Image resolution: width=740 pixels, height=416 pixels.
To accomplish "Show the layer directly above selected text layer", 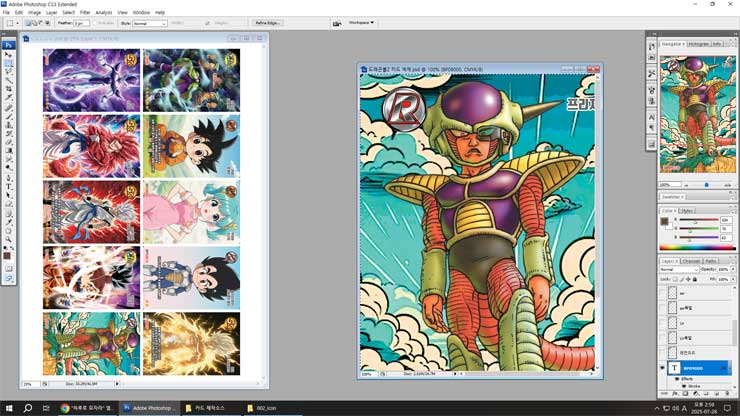I will pos(663,353).
